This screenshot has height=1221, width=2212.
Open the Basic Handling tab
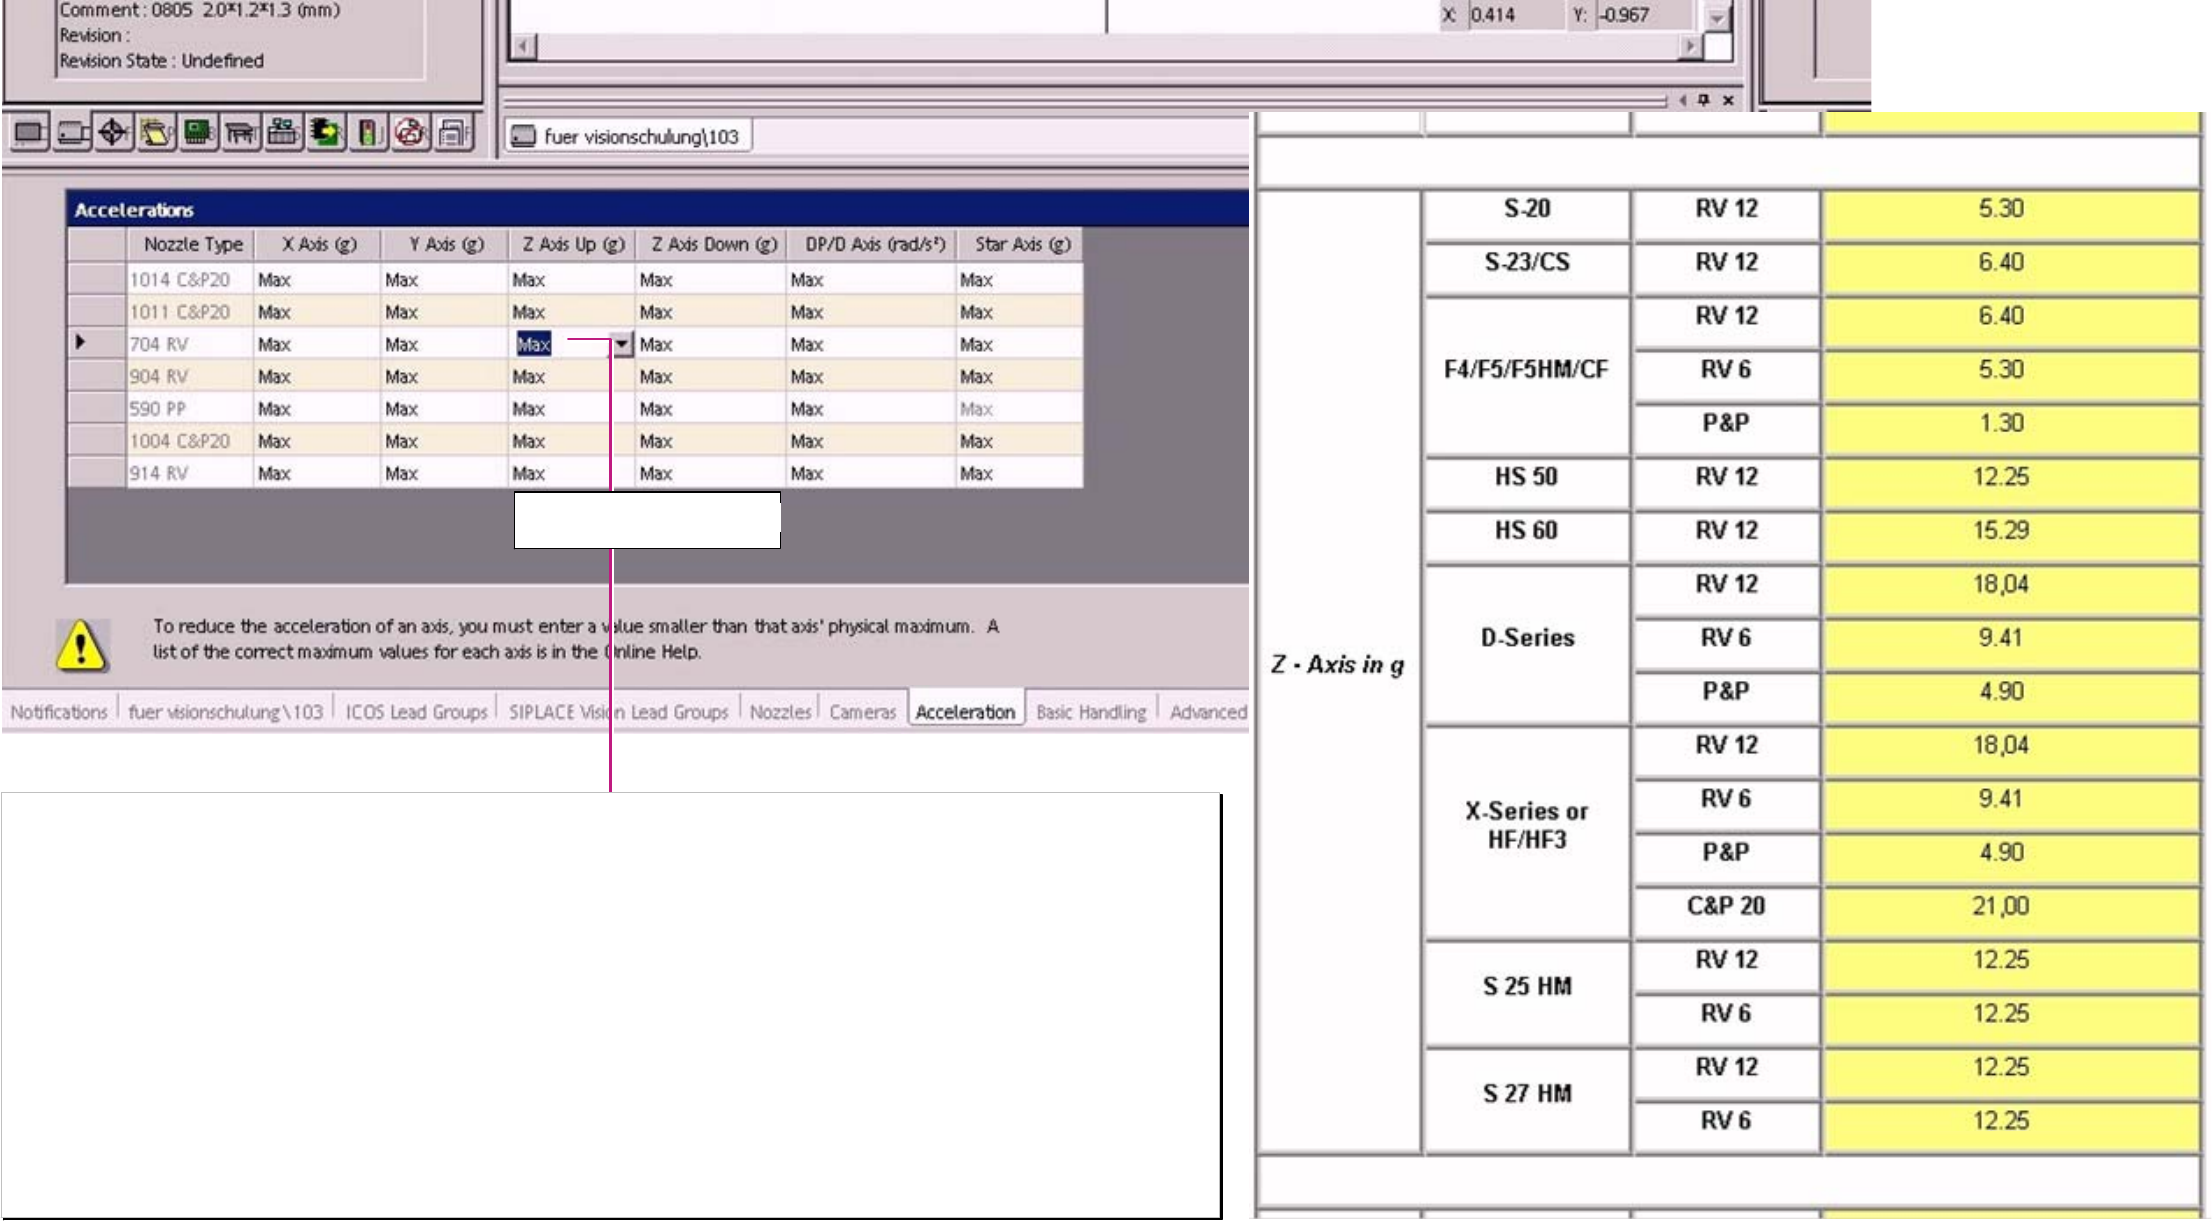click(1091, 712)
